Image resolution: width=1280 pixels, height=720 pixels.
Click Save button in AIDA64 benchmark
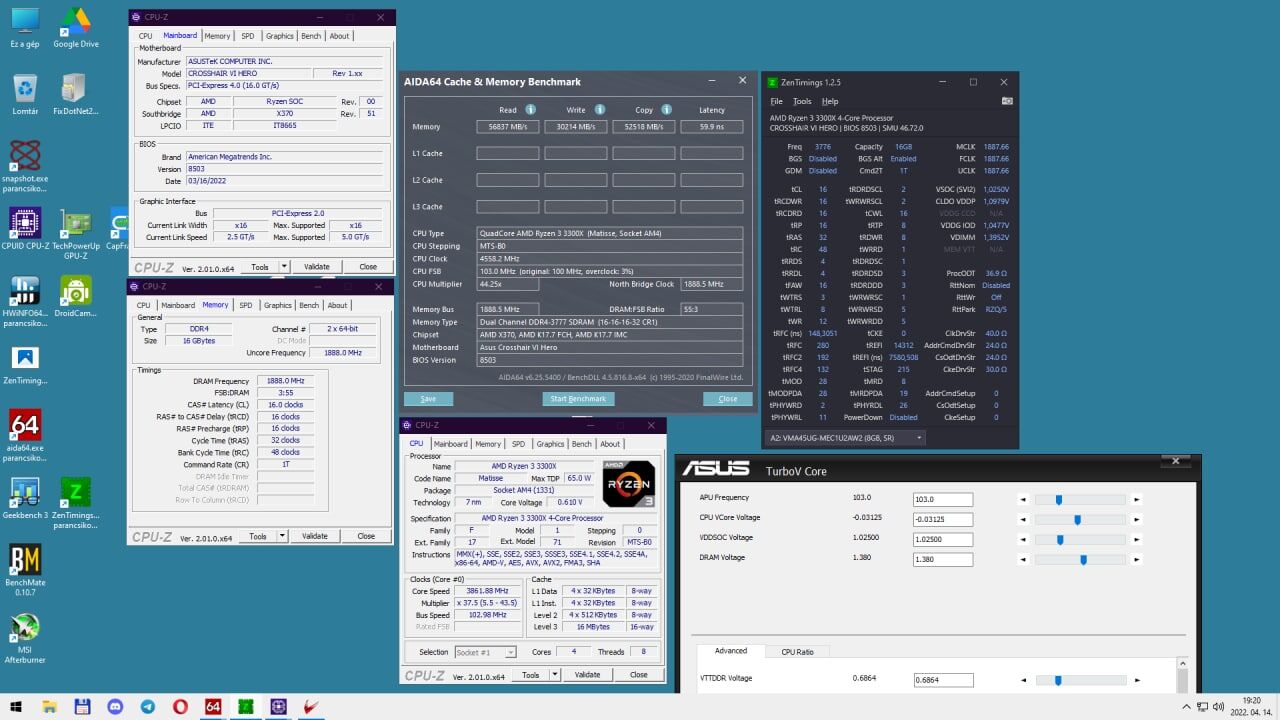tap(428, 398)
